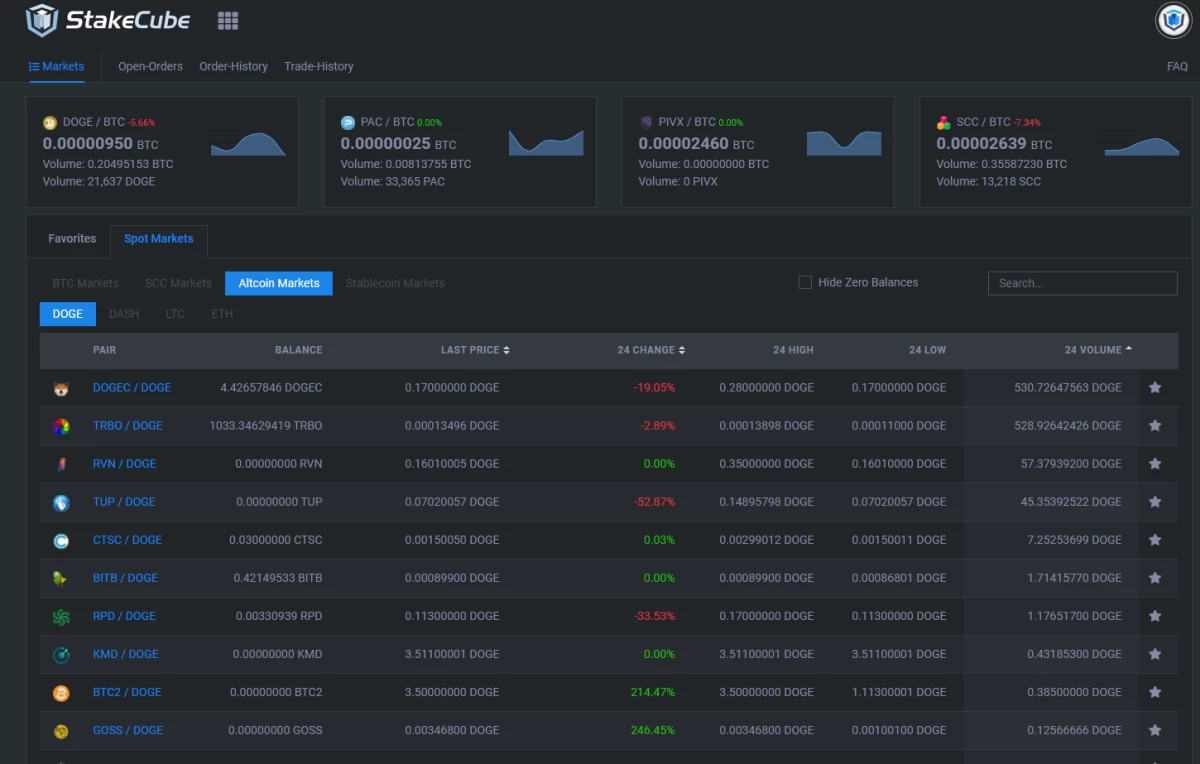Click the RVN coin icon in the table
Image resolution: width=1200 pixels, height=764 pixels.
pyautogui.click(x=61, y=464)
